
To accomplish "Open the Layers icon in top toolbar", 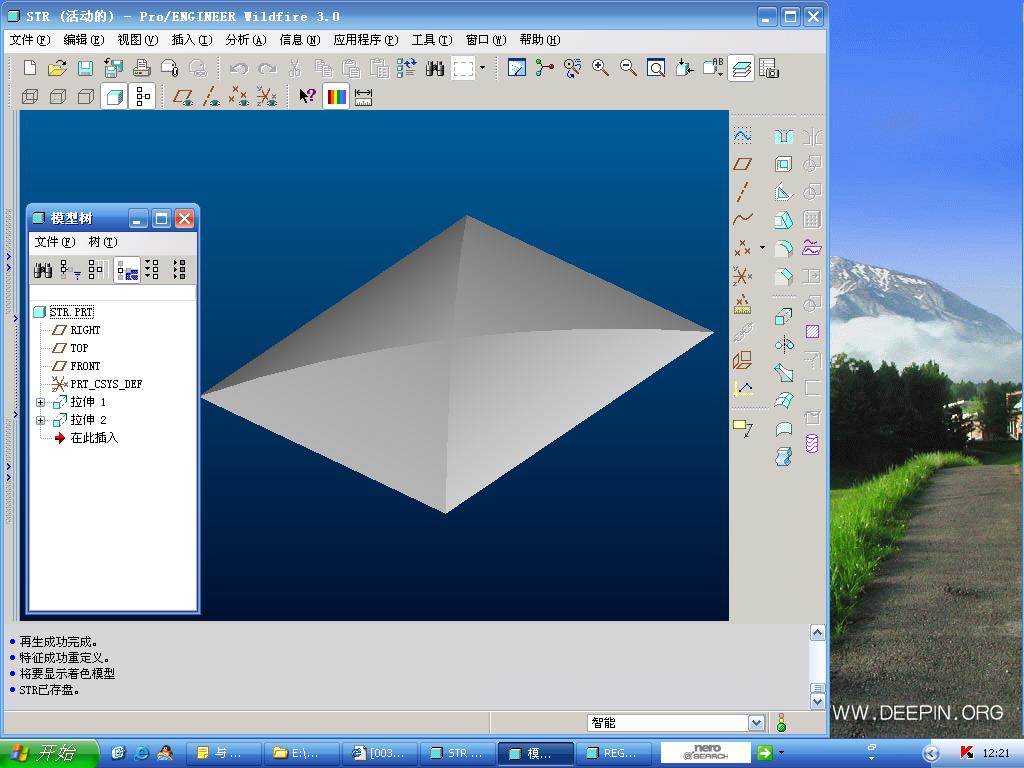I will point(741,68).
